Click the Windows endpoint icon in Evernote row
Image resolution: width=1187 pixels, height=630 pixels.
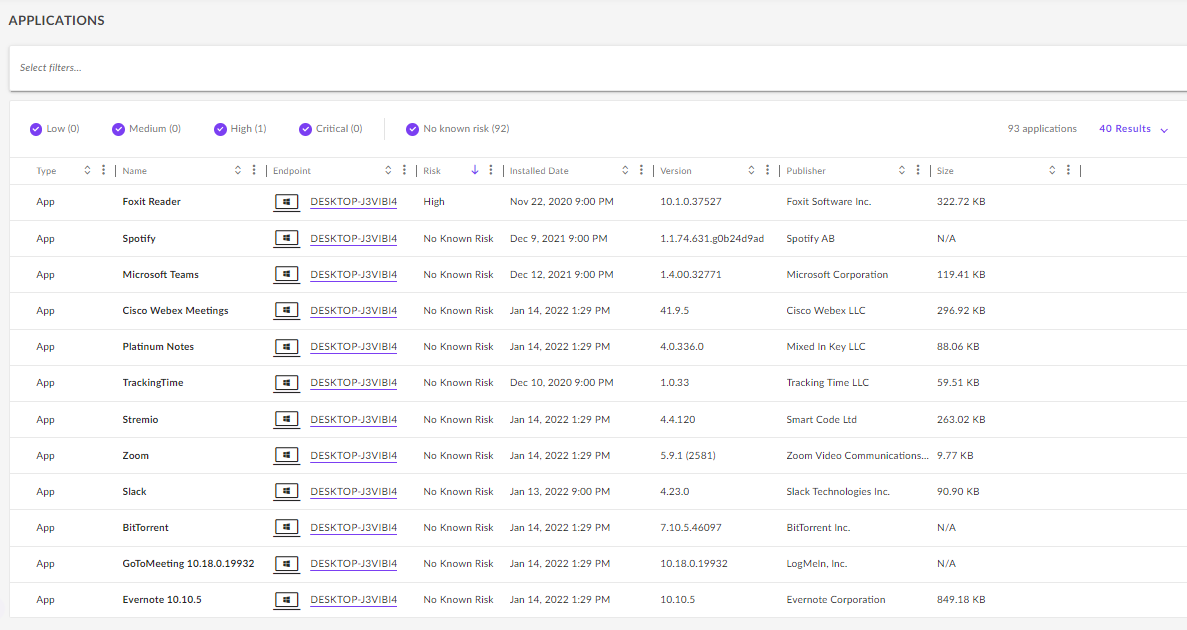coord(286,600)
